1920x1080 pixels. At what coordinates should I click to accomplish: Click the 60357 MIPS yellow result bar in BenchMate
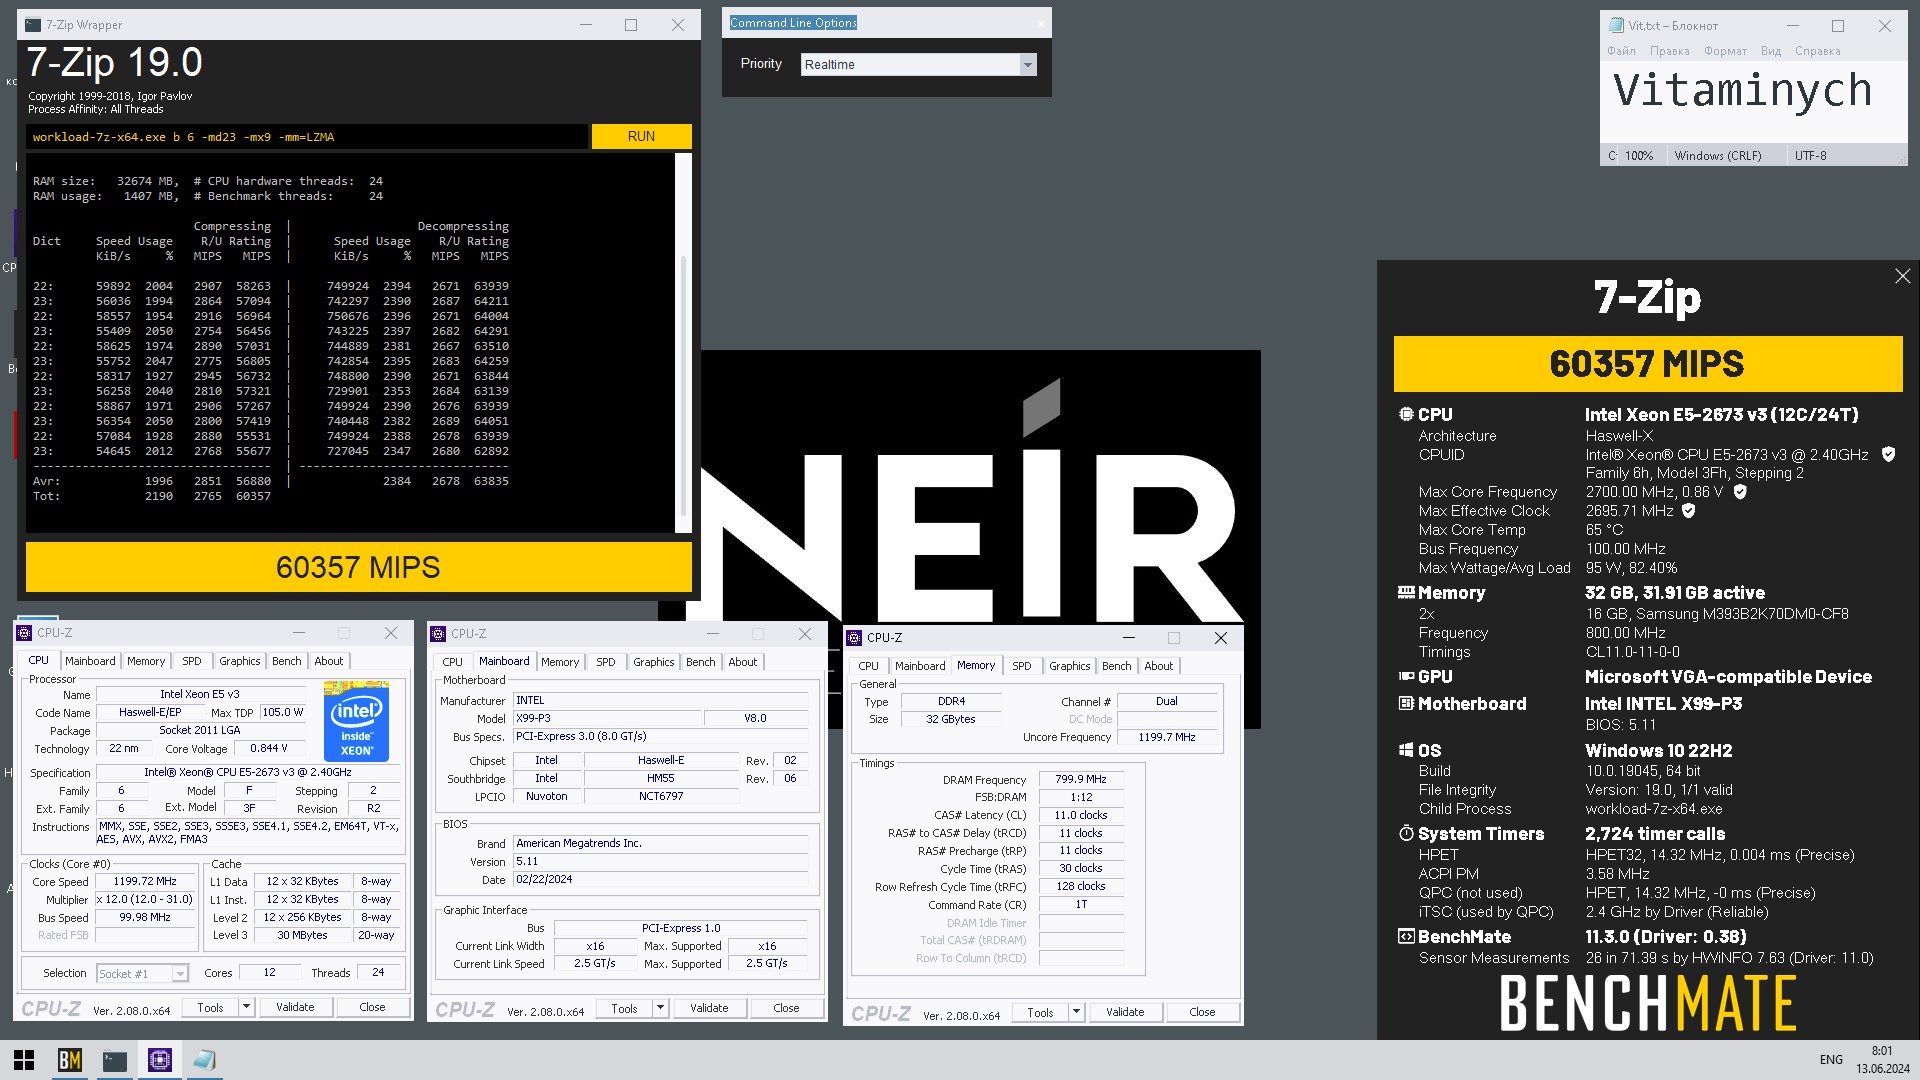coord(1648,364)
